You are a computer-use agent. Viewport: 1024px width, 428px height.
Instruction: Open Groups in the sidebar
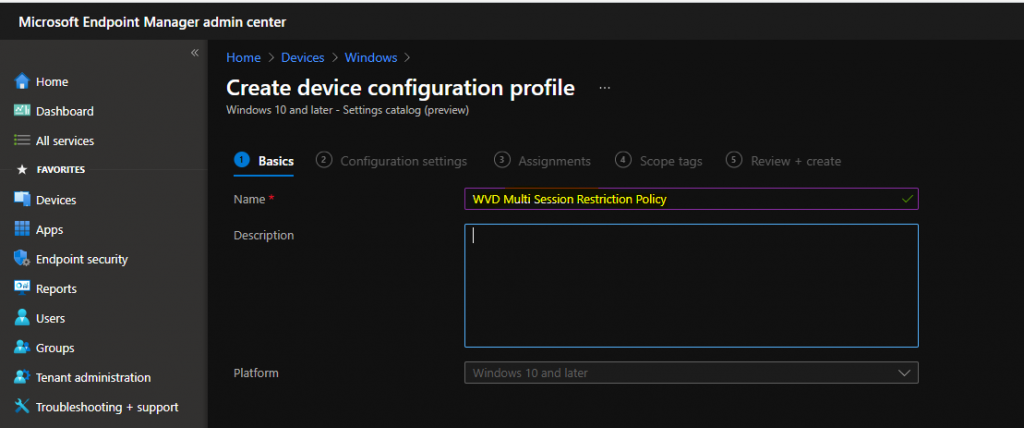(x=55, y=348)
